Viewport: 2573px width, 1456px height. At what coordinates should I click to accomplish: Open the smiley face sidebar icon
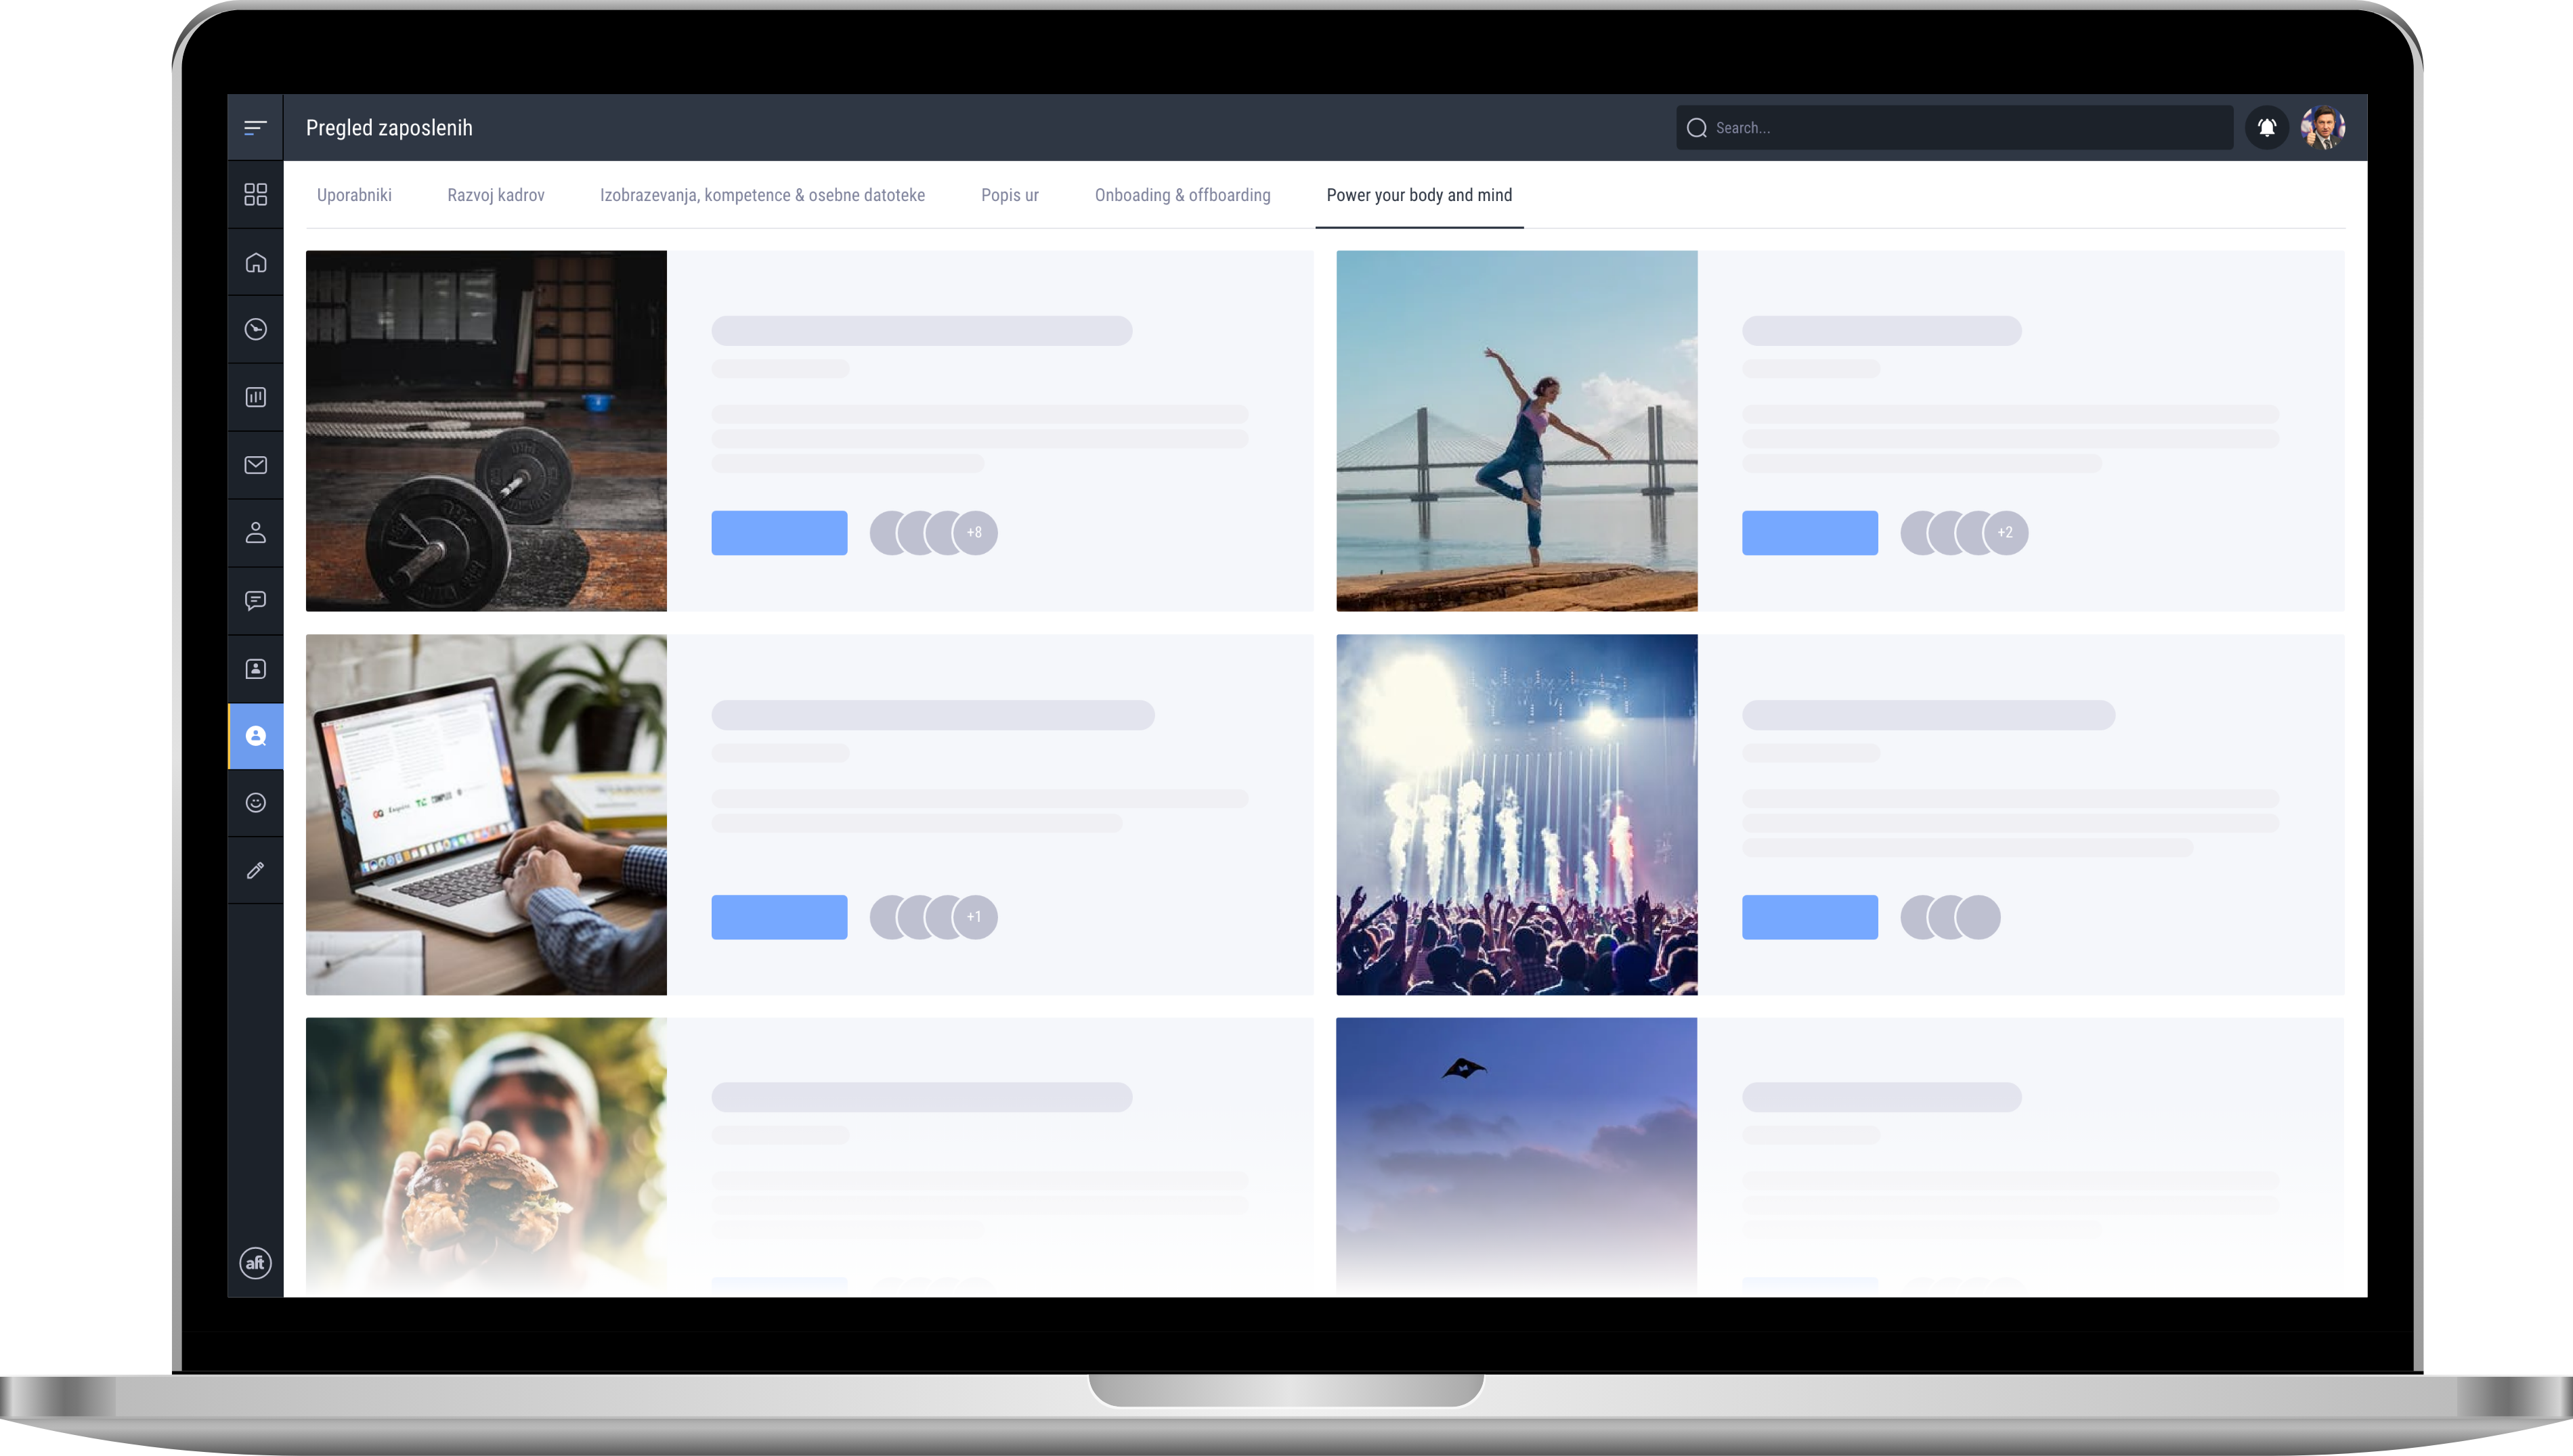(255, 803)
